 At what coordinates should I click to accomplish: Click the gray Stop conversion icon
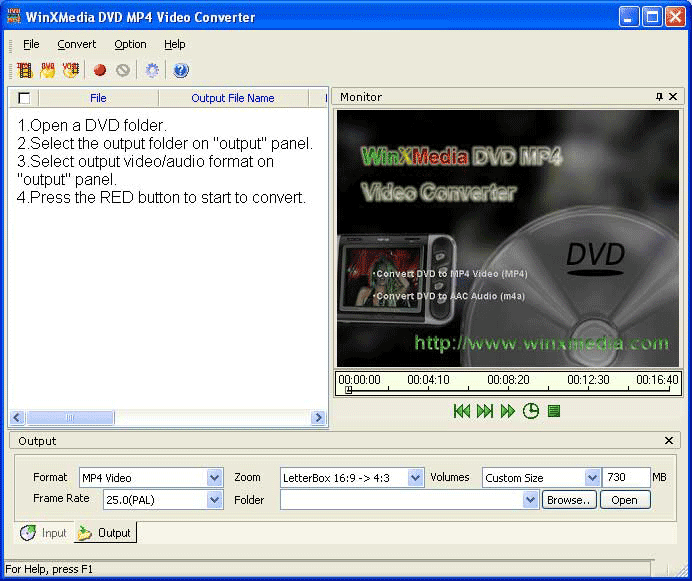tap(123, 70)
